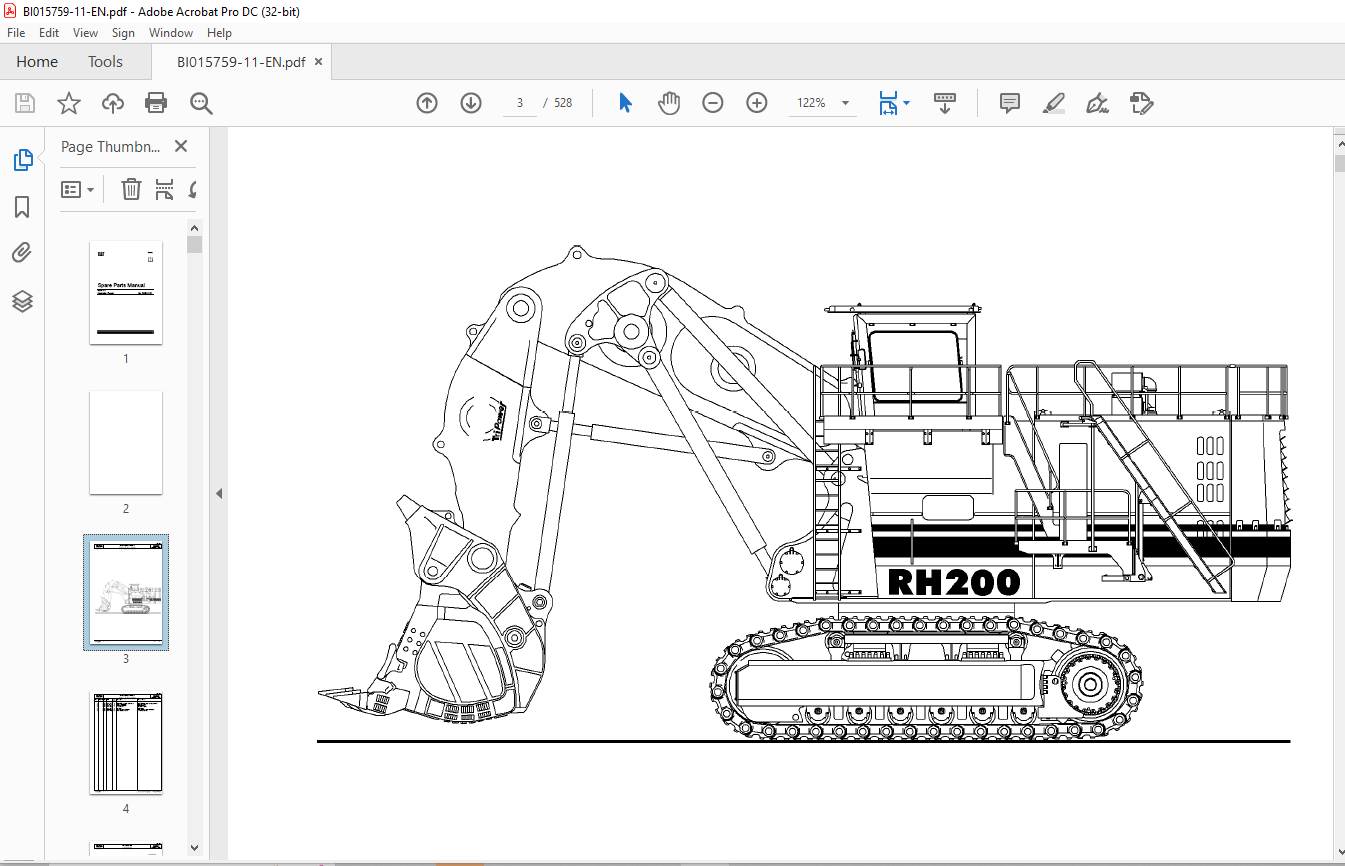This screenshot has height=866, width=1345.
Task: Zoom in with the plus icon
Action: pos(757,103)
